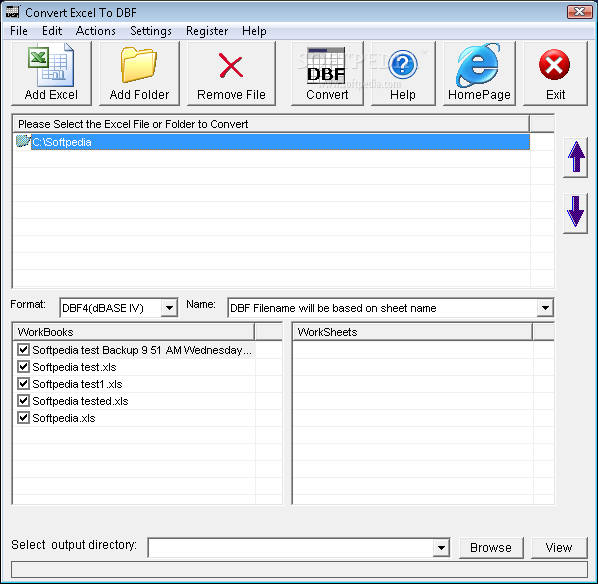Viewport: 598px width, 584px height.
Task: Select the 'Softpedia tested.xls' file name
Action: [x=80, y=401]
